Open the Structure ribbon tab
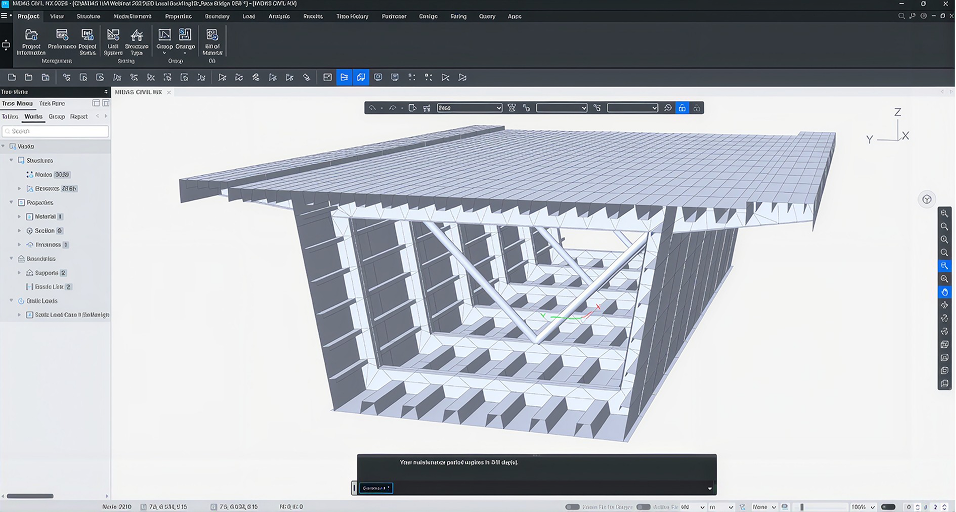Viewport: 956px width, 512px height. [88, 16]
